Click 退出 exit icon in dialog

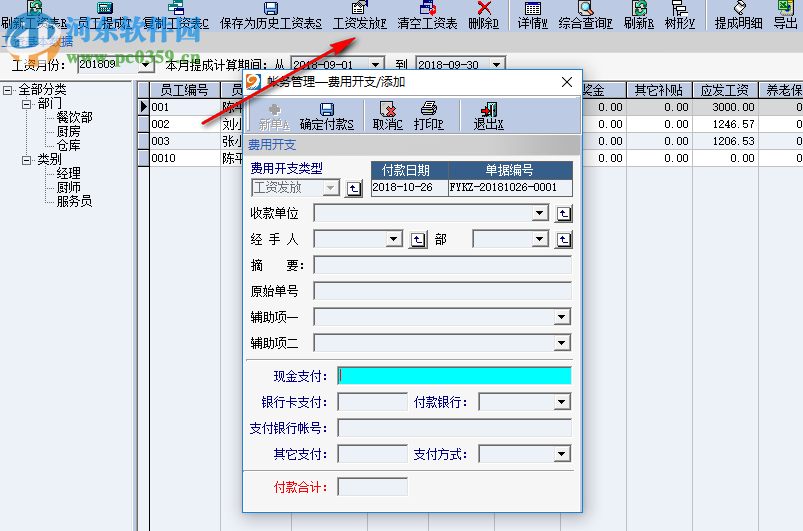489,109
